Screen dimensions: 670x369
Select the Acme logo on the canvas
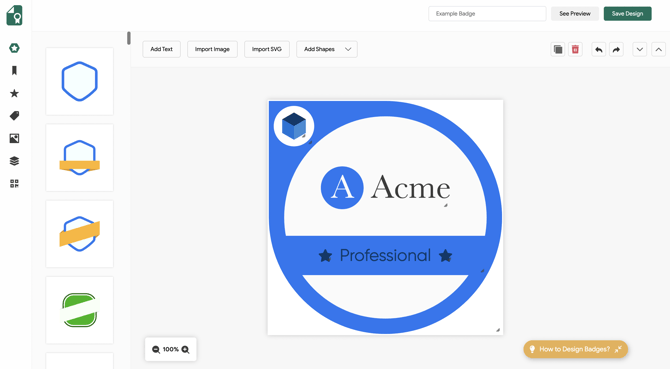385,187
